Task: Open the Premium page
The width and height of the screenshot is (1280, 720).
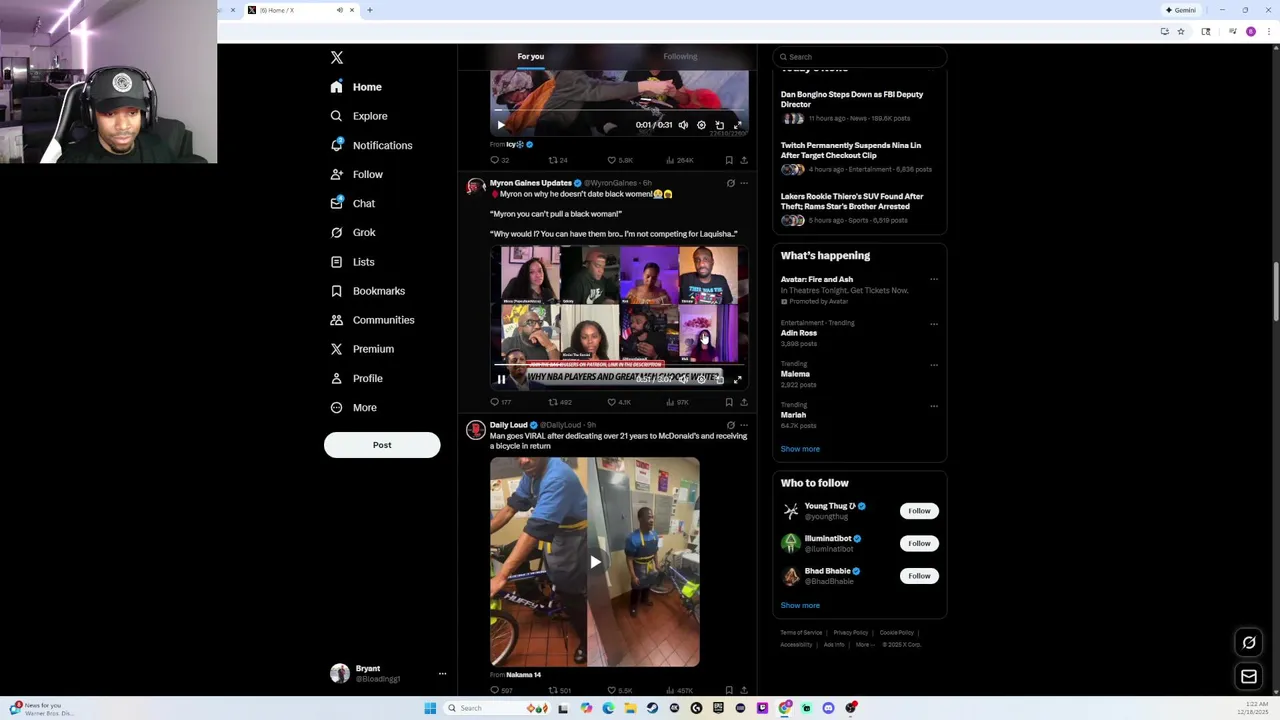Action: point(362,349)
